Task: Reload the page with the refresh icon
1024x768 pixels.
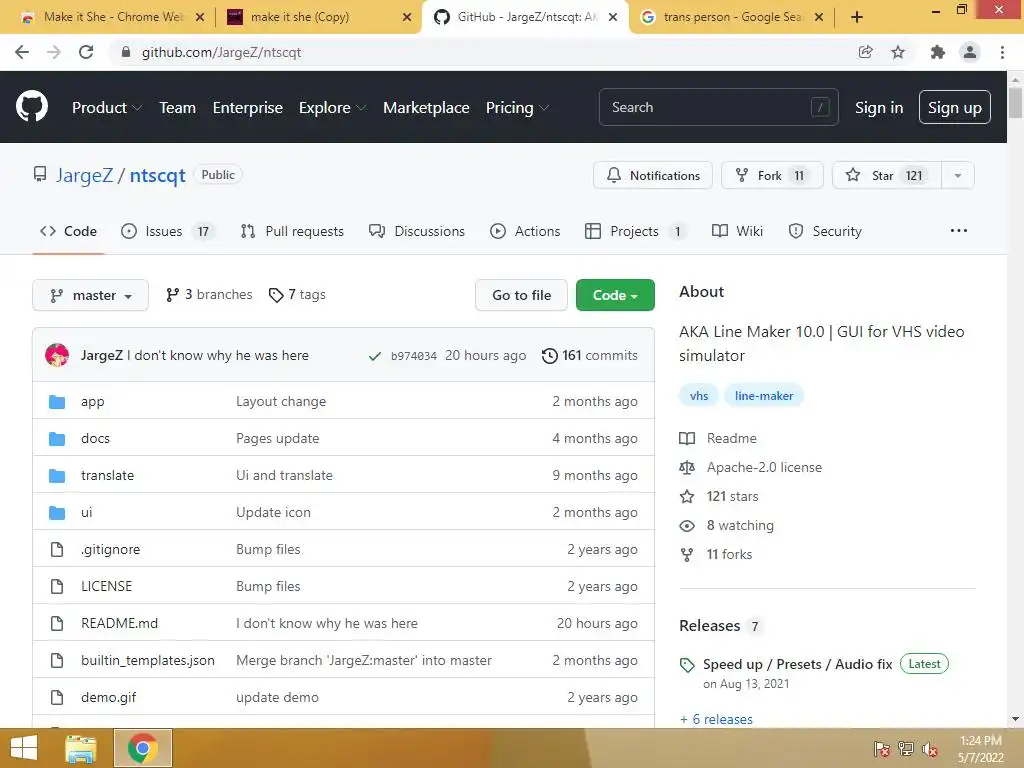Action: [86, 52]
